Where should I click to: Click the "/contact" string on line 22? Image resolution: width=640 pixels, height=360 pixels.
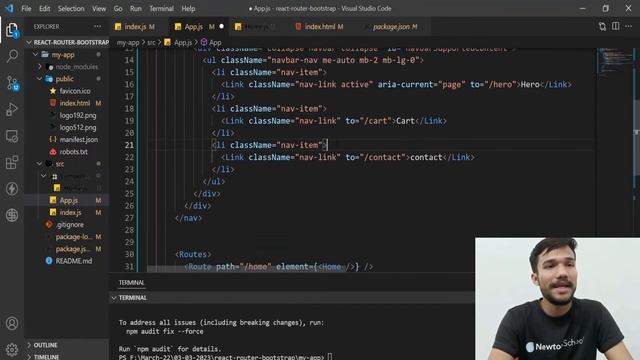coord(382,157)
